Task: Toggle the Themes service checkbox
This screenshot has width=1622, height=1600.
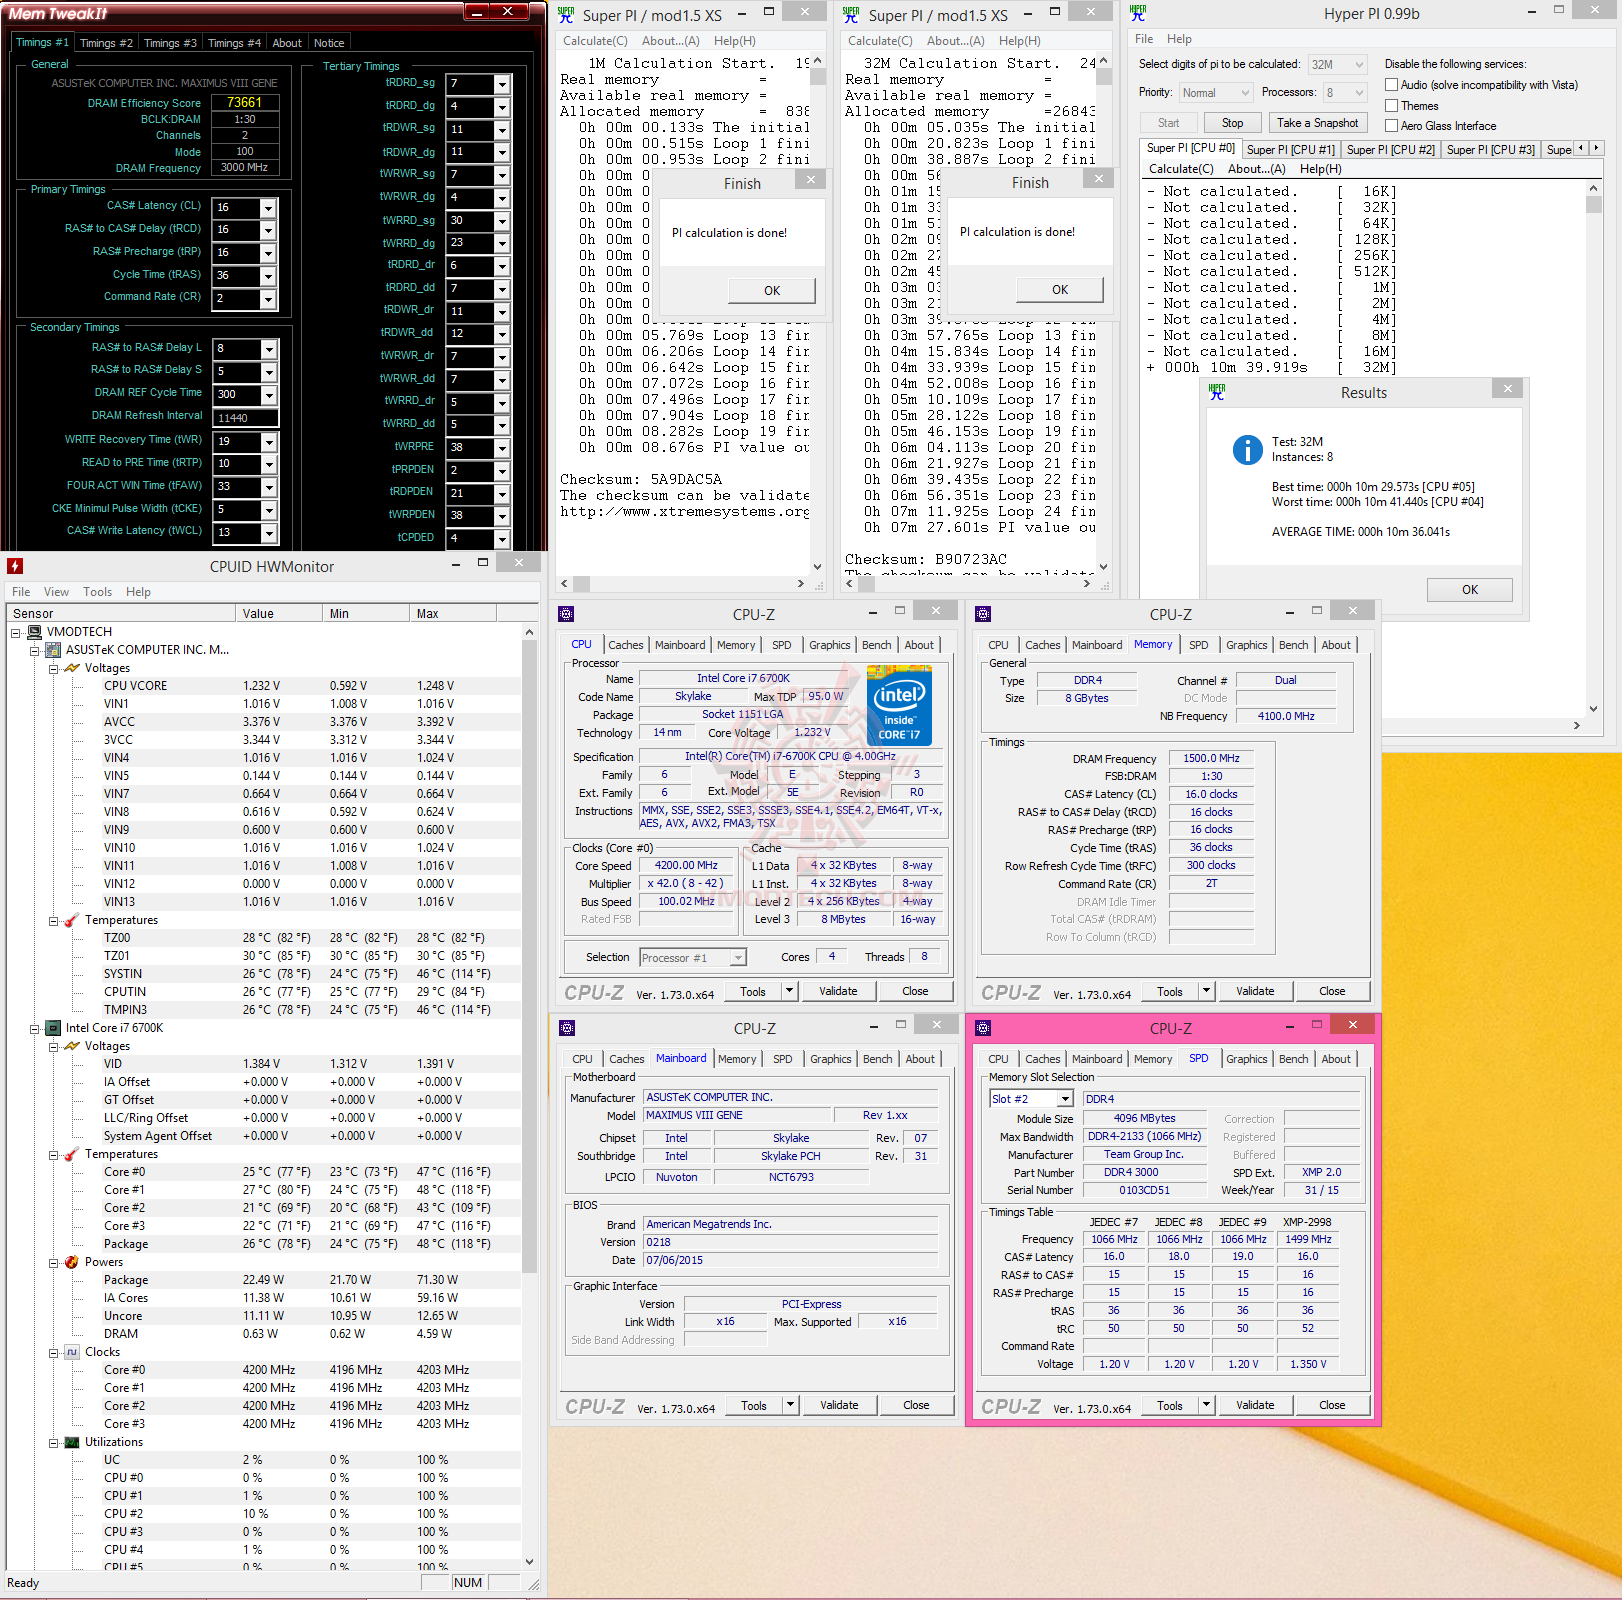Action: (1391, 106)
